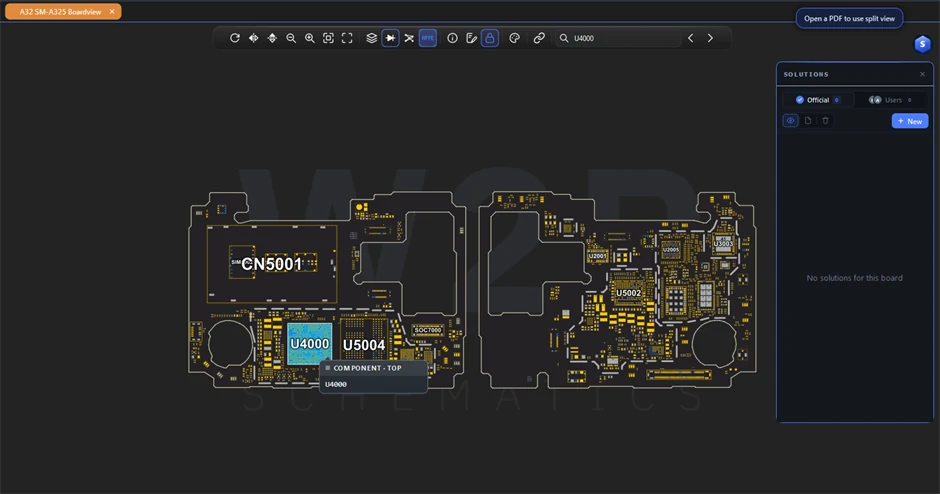Close the A32 SM-A325 Boardview tab
This screenshot has width=940, height=494.
pyautogui.click(x=112, y=11)
